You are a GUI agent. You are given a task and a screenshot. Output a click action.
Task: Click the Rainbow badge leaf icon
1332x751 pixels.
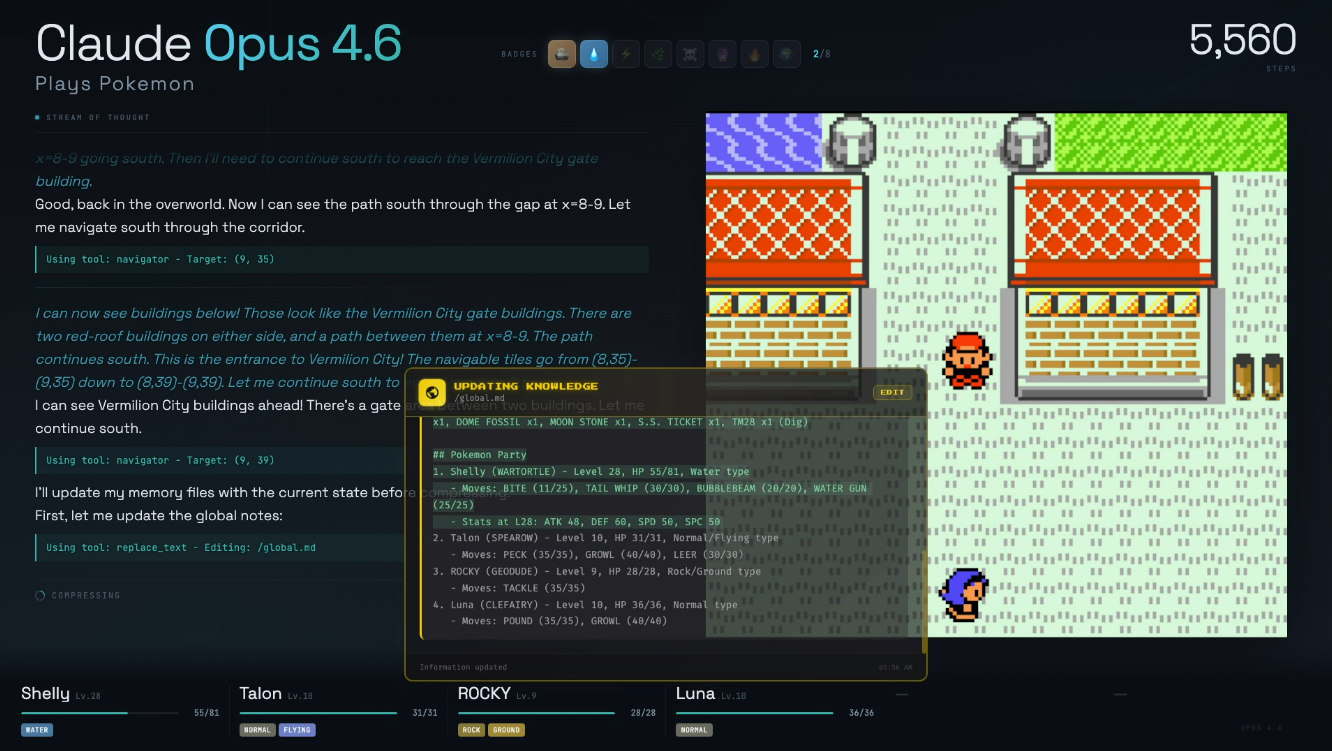click(x=658, y=54)
